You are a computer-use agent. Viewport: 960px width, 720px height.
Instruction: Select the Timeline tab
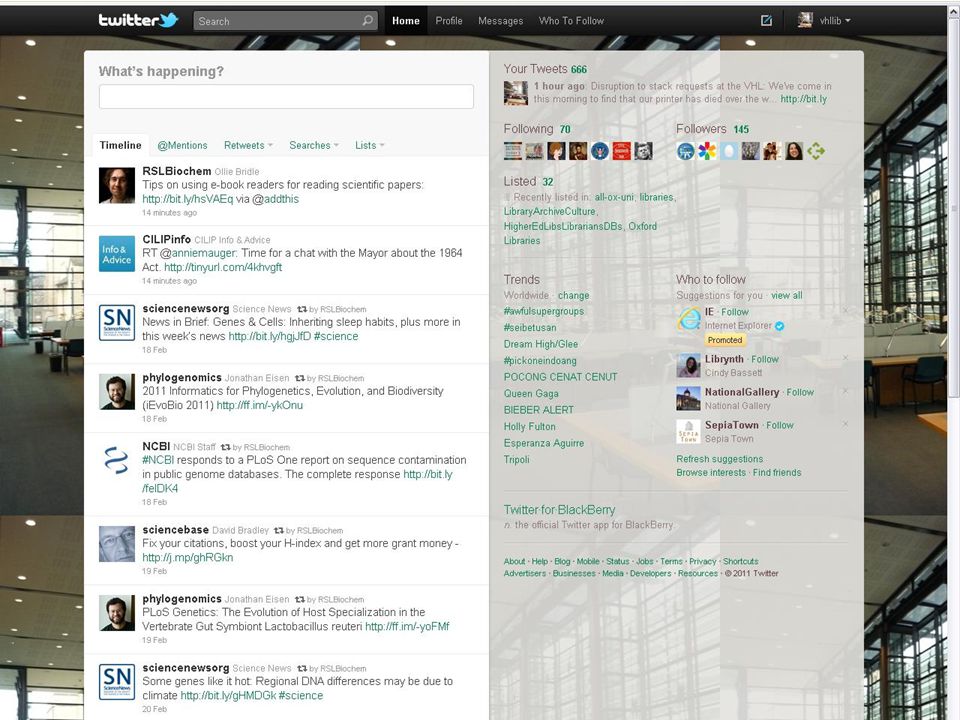(121, 145)
